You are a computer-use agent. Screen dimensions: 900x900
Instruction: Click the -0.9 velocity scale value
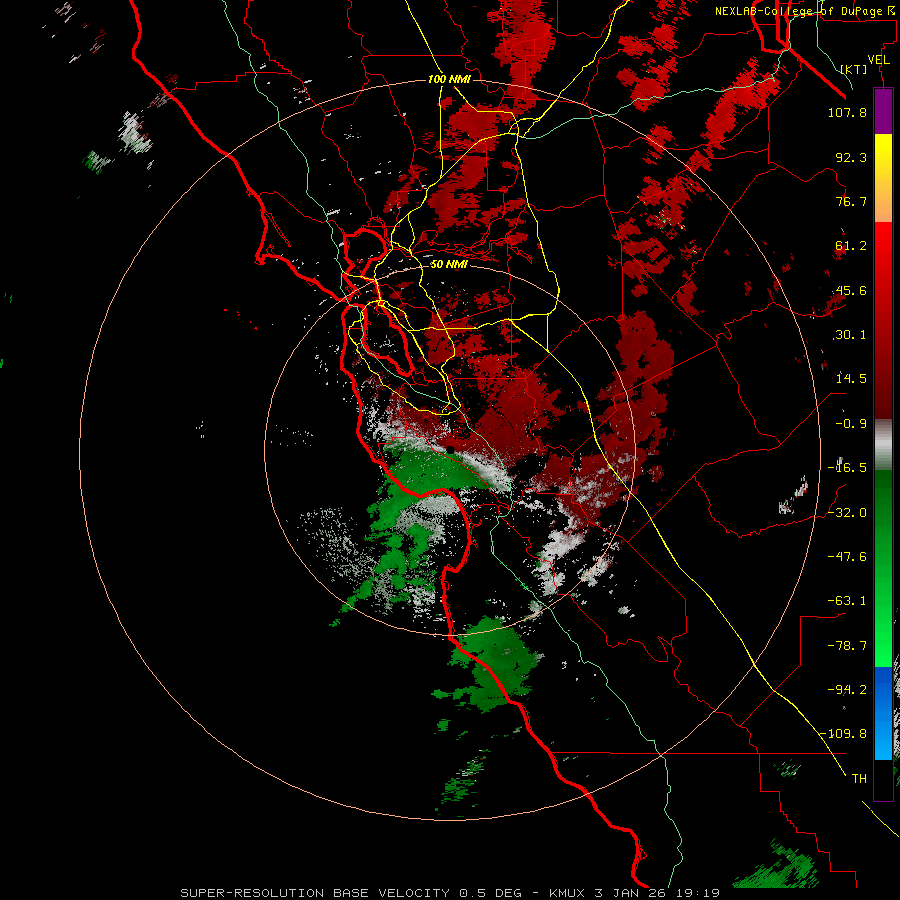tap(851, 424)
